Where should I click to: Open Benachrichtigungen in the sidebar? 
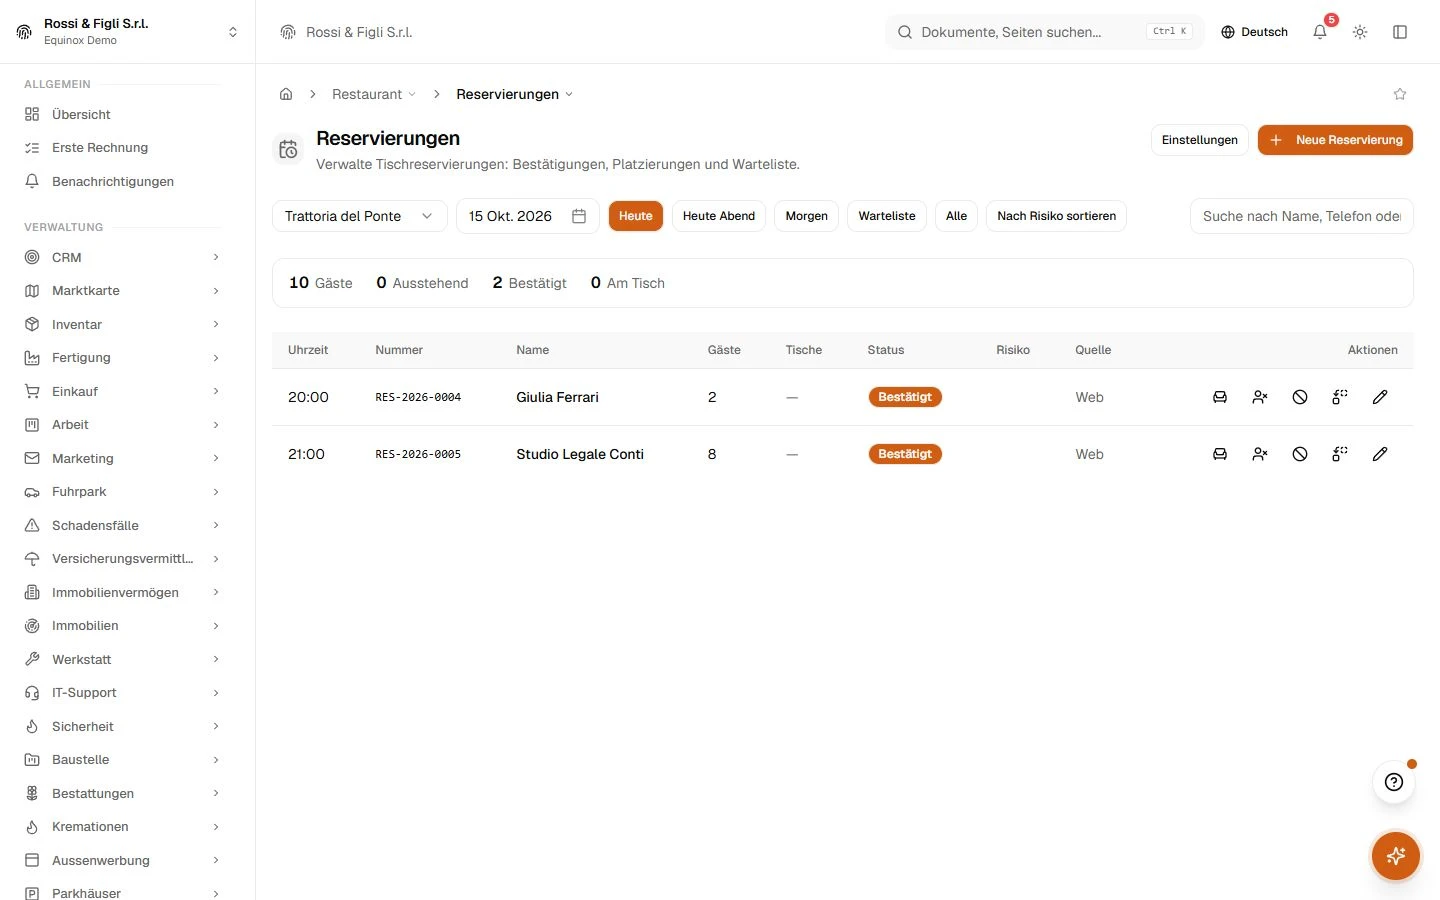[122, 181]
